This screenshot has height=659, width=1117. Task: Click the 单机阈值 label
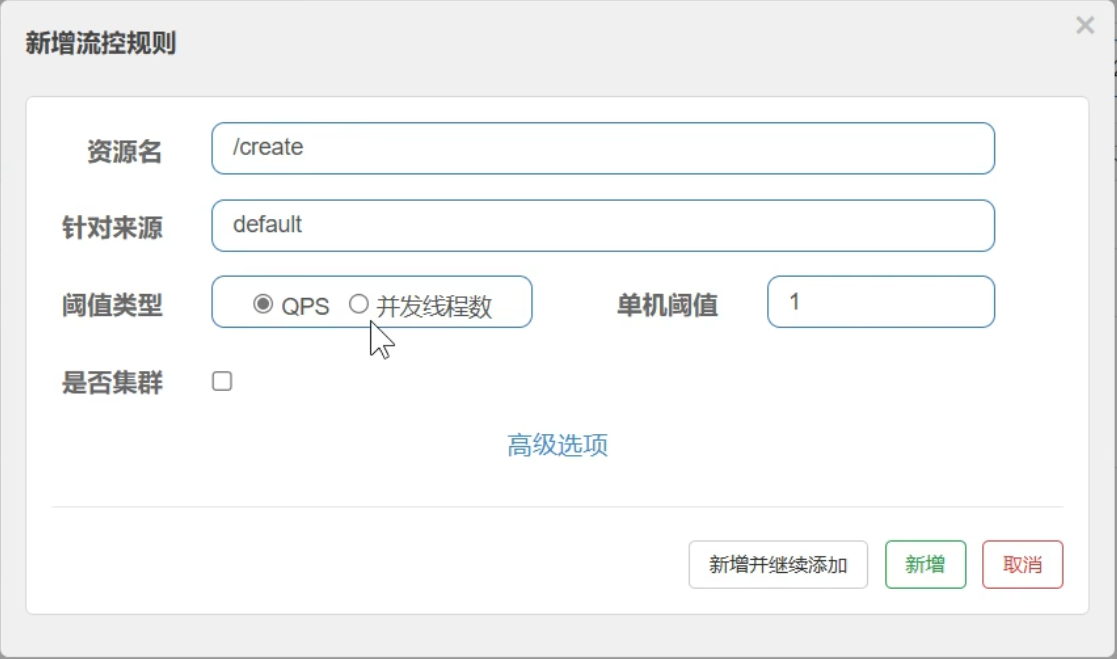pyautogui.click(x=667, y=305)
